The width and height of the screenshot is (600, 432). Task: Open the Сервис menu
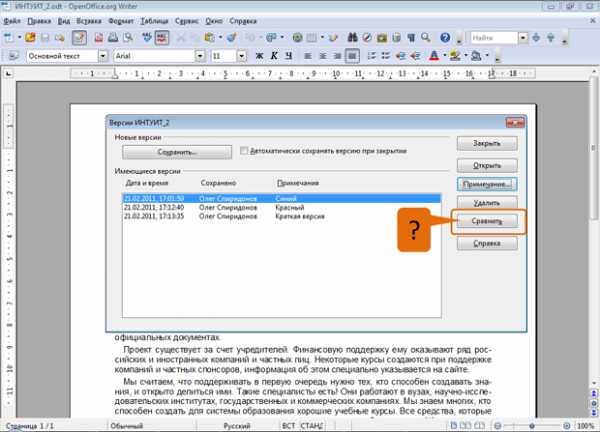(186, 21)
